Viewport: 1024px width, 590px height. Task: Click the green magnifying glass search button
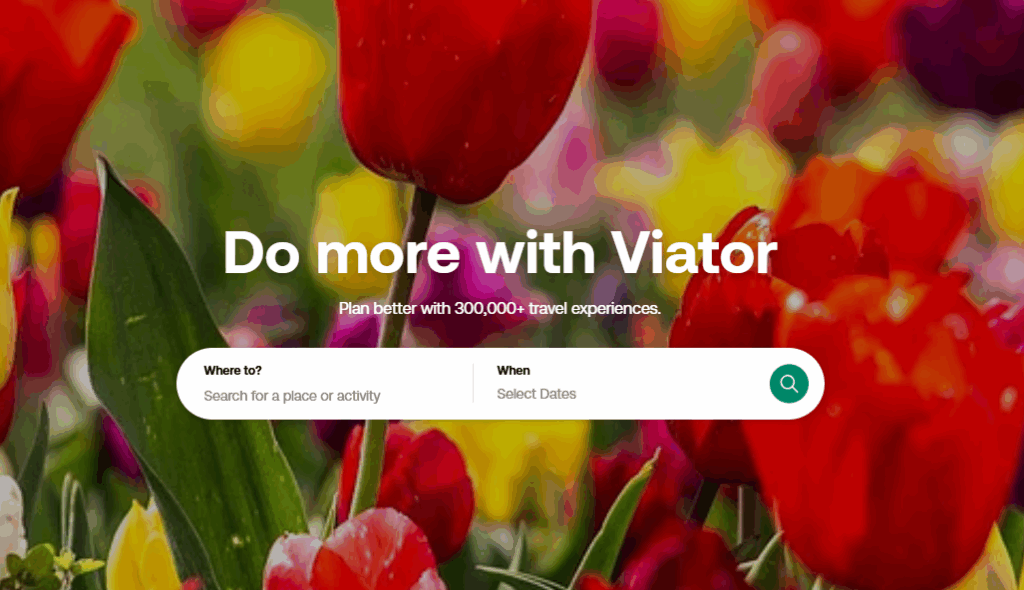click(x=788, y=384)
